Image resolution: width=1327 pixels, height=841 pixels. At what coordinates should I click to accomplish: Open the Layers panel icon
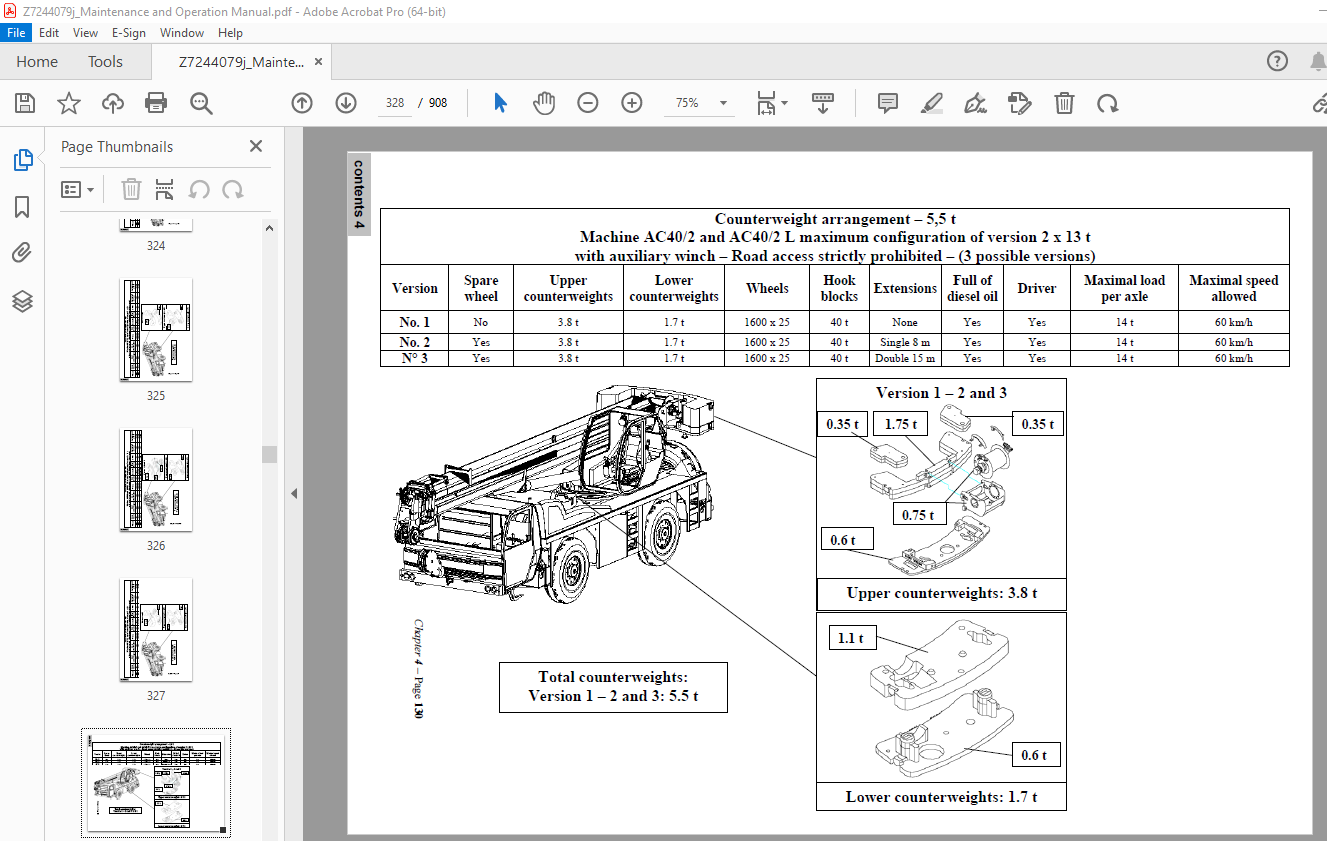coord(22,301)
